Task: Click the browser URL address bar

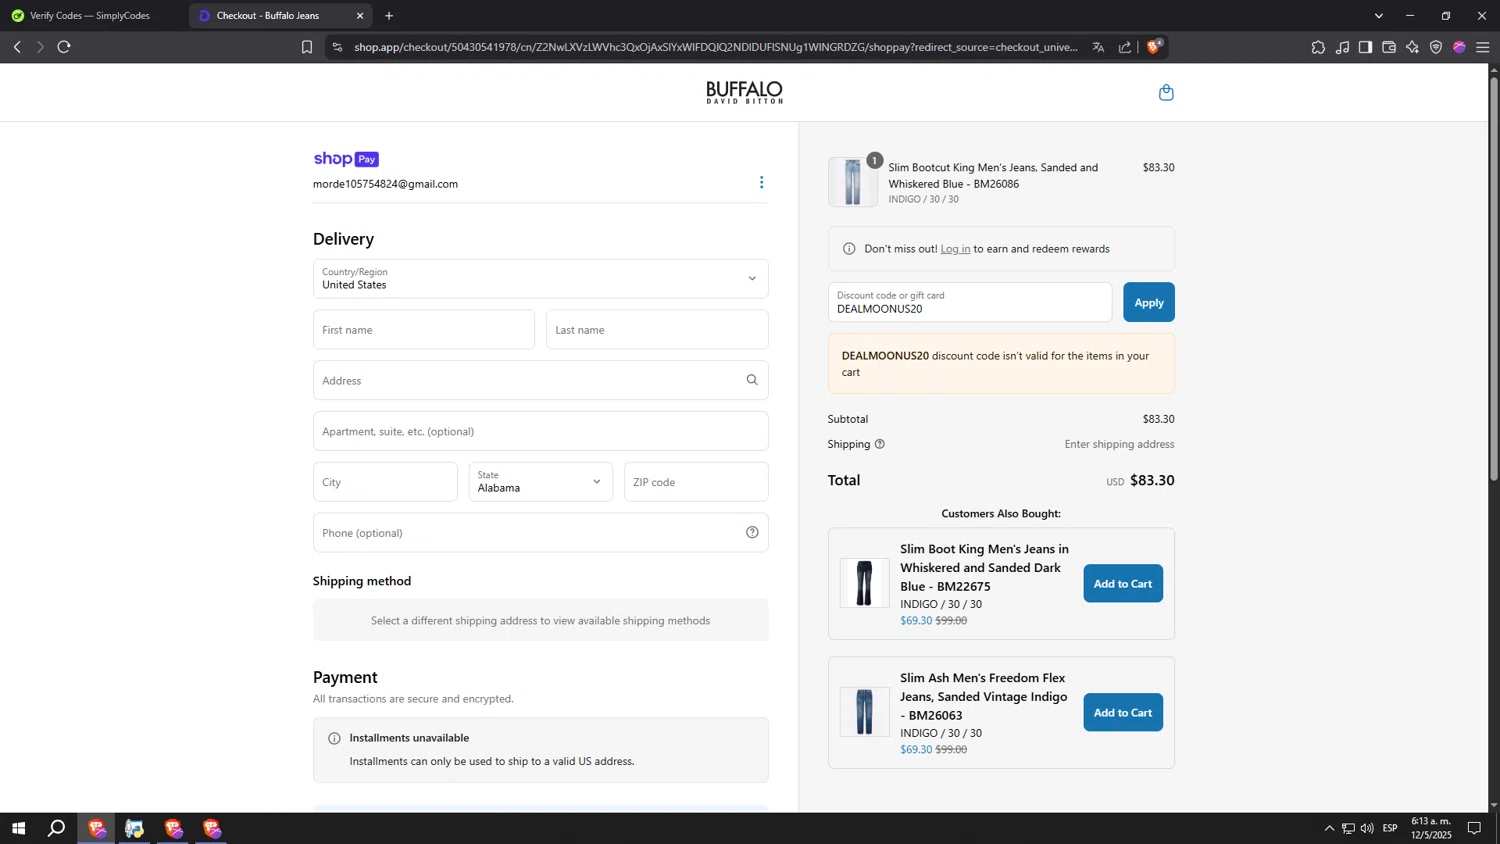Action: tap(715, 47)
